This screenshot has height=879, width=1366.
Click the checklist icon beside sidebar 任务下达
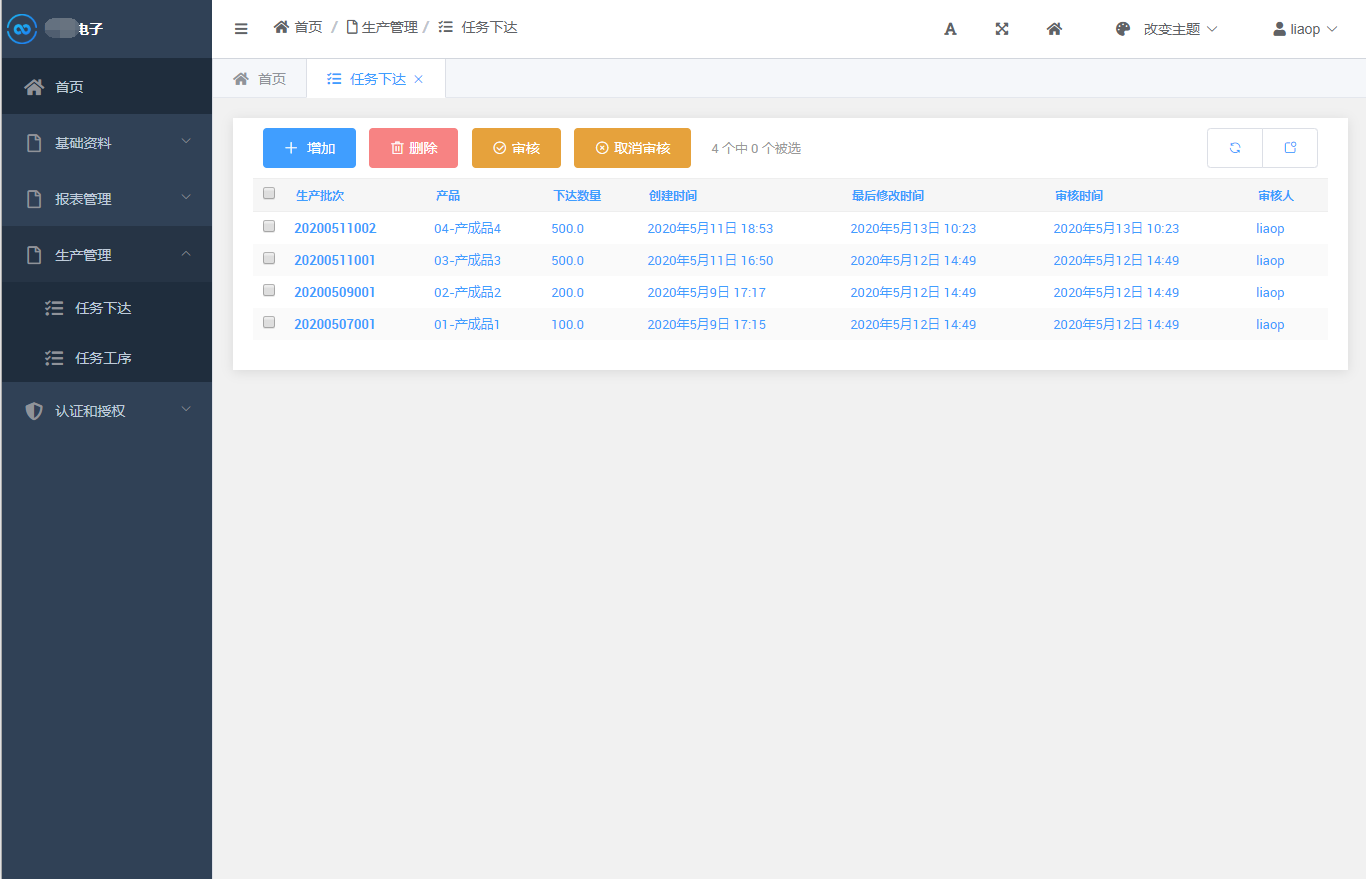tap(55, 308)
